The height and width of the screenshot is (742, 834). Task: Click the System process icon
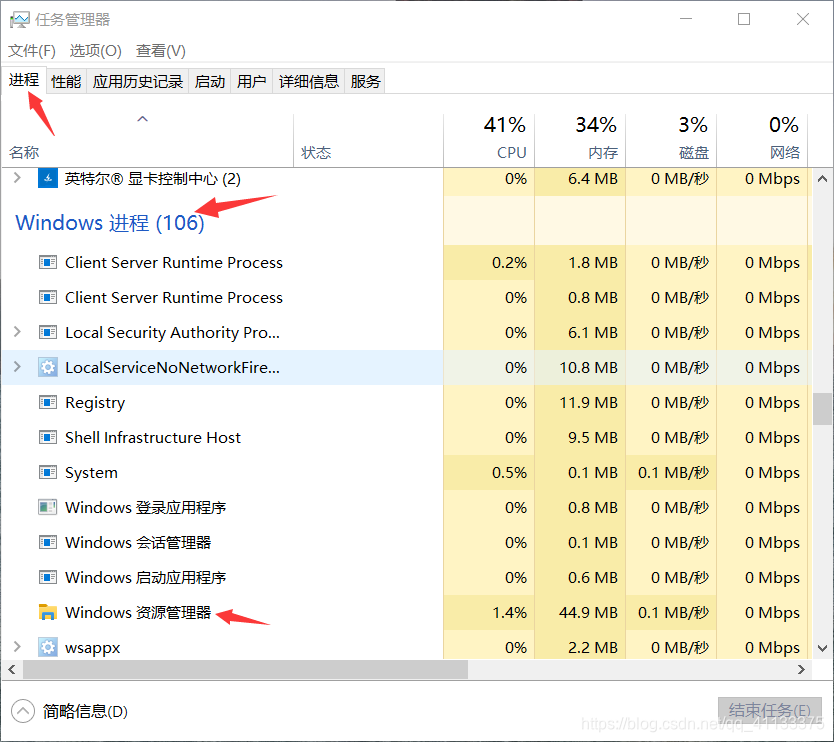point(48,472)
